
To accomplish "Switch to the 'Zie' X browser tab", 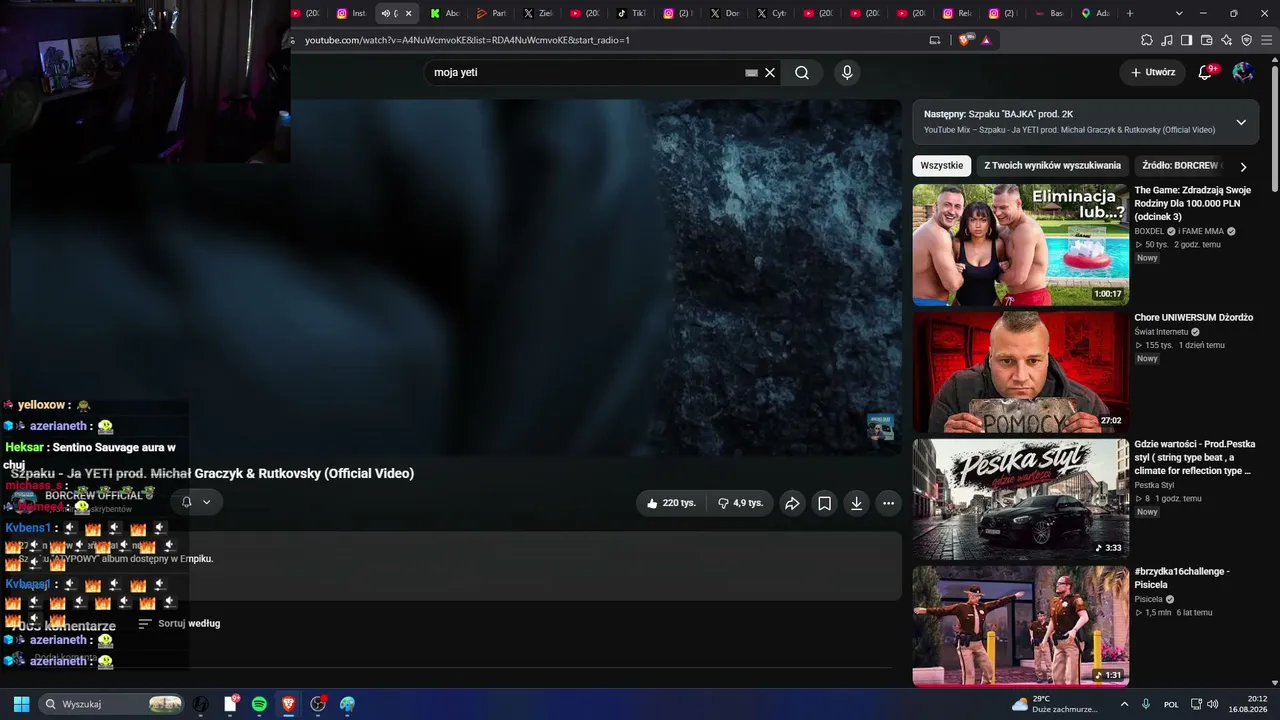I will (538, 13).
